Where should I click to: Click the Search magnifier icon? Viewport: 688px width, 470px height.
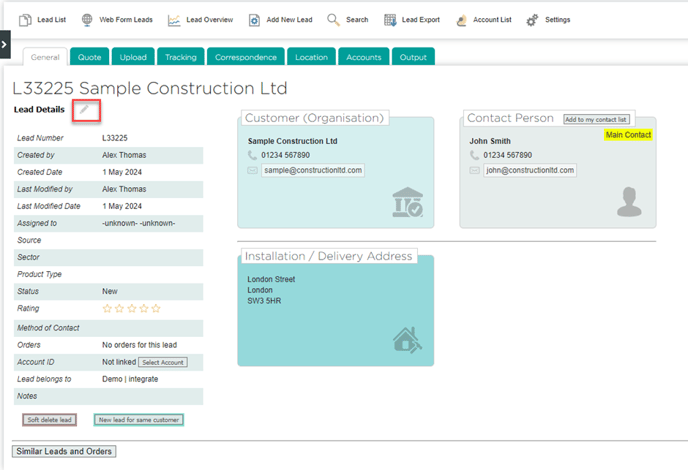tap(333, 20)
